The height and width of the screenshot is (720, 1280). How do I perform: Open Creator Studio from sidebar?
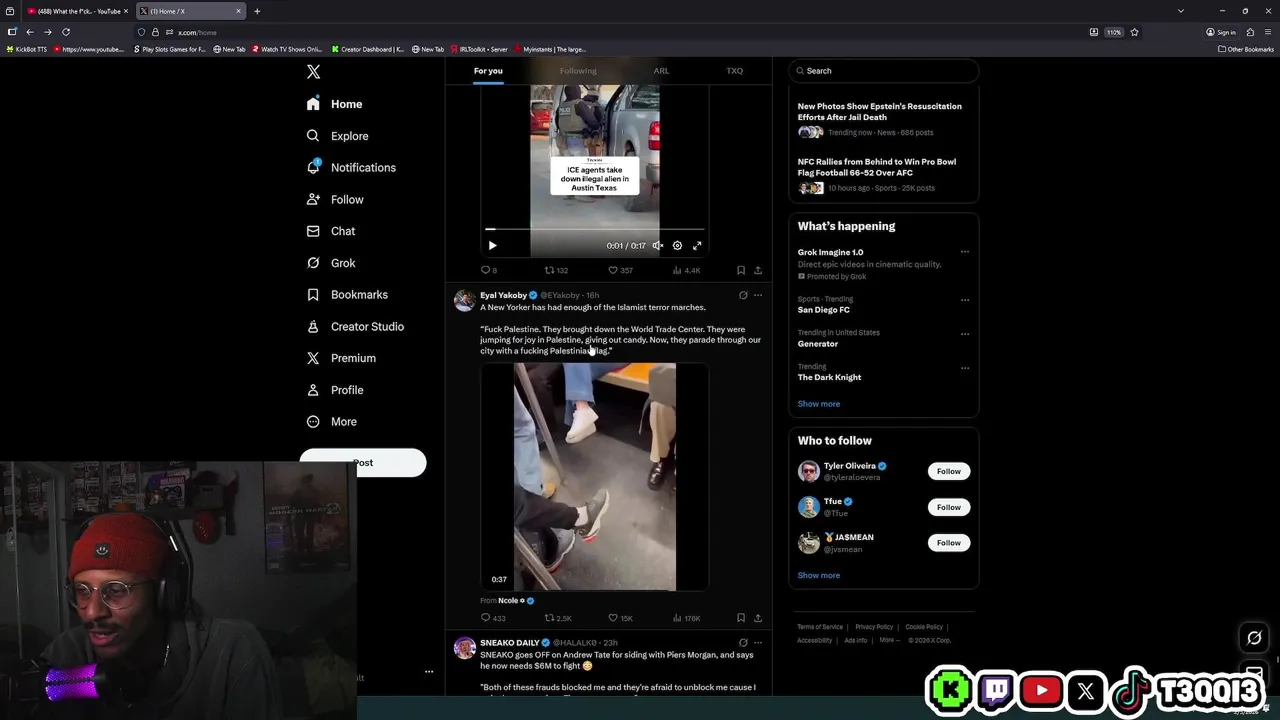point(355,327)
